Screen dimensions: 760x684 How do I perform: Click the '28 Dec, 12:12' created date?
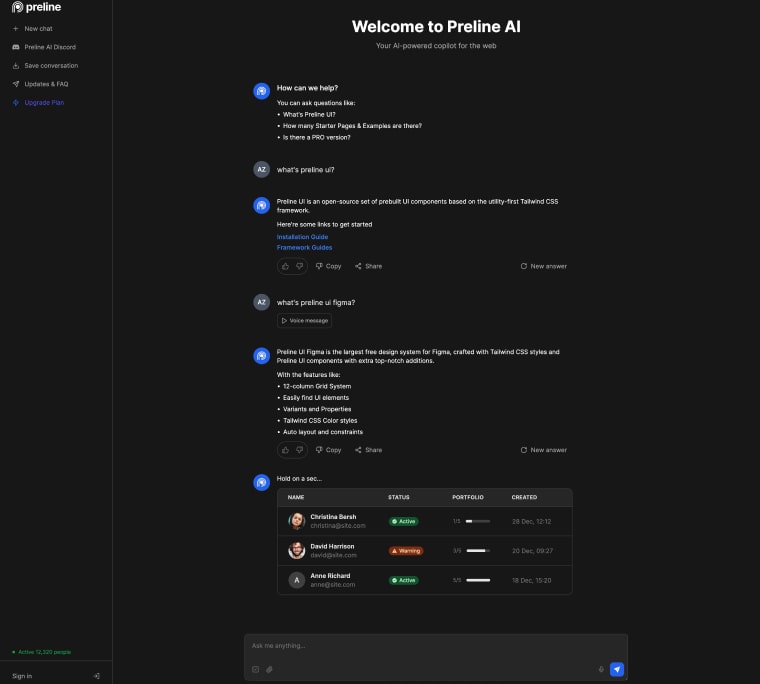531,522
